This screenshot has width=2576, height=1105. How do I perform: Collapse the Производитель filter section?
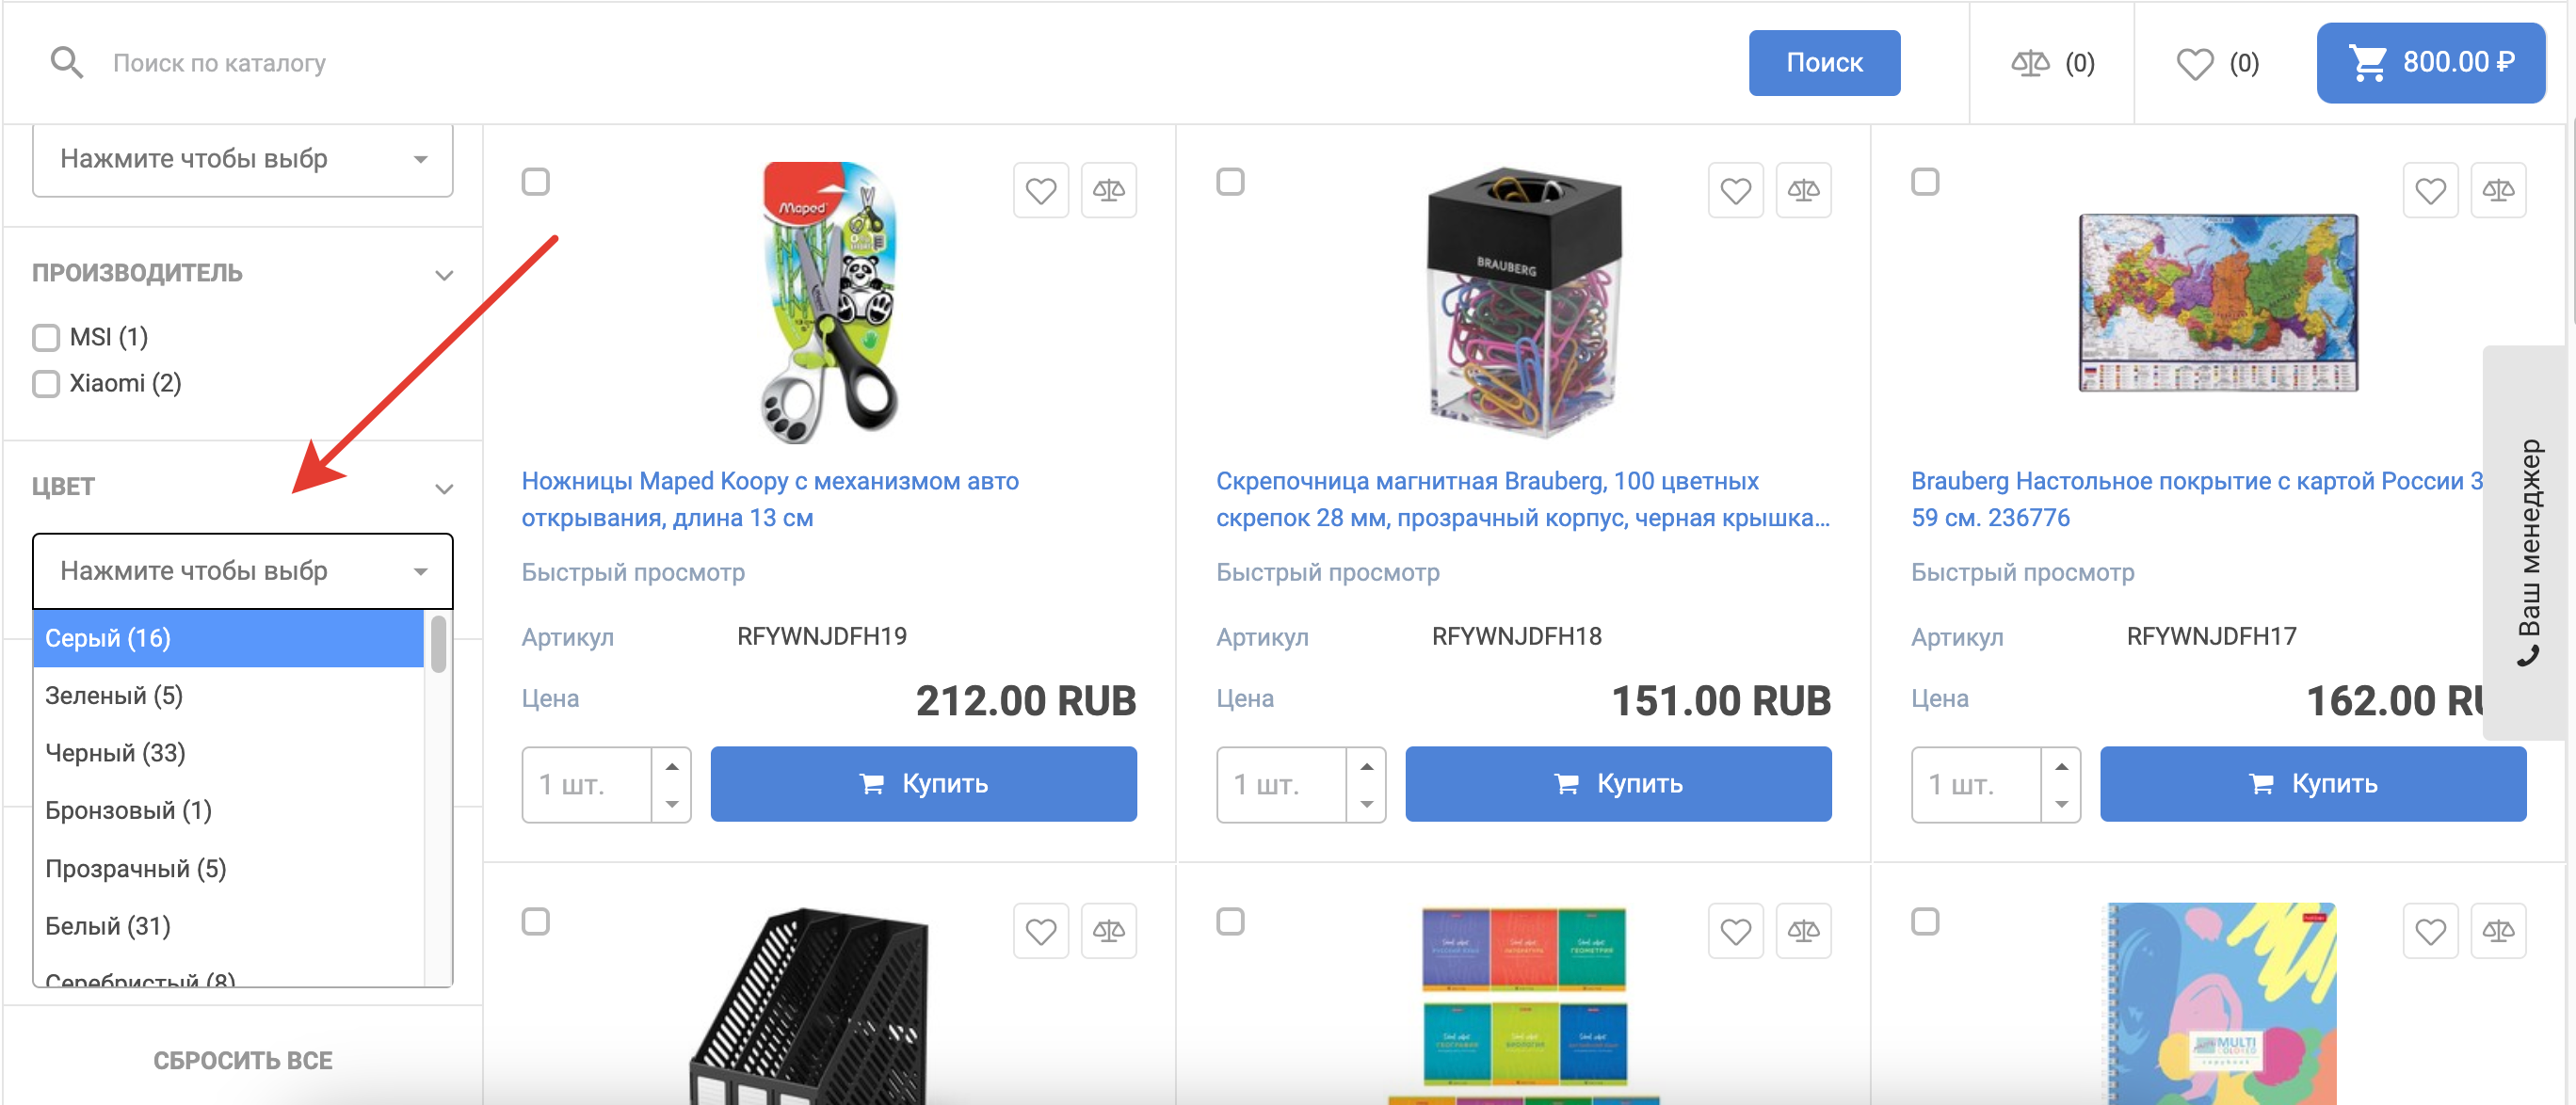click(x=444, y=275)
